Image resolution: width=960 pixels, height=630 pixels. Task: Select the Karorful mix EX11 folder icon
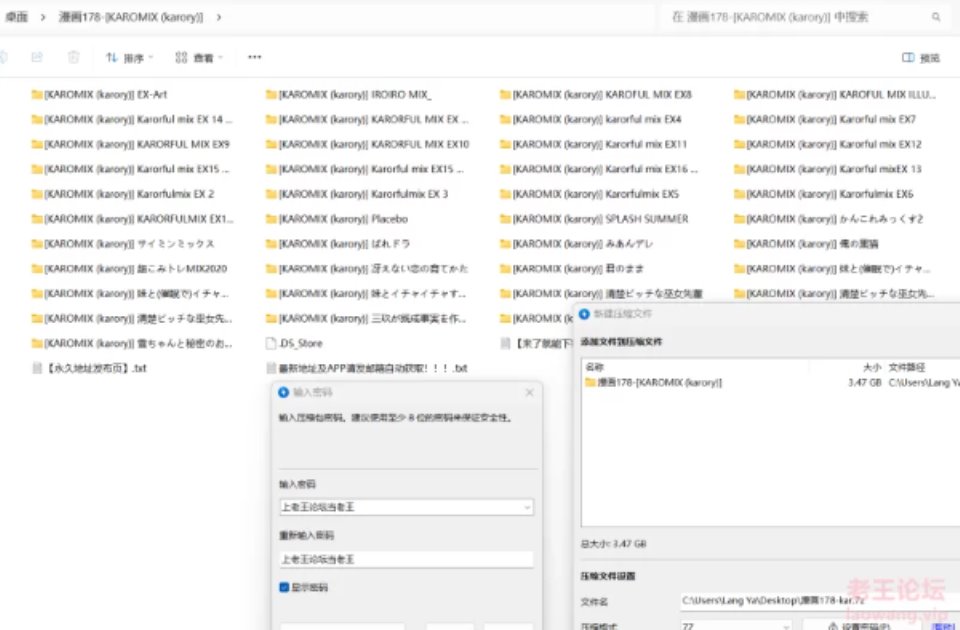(505, 144)
